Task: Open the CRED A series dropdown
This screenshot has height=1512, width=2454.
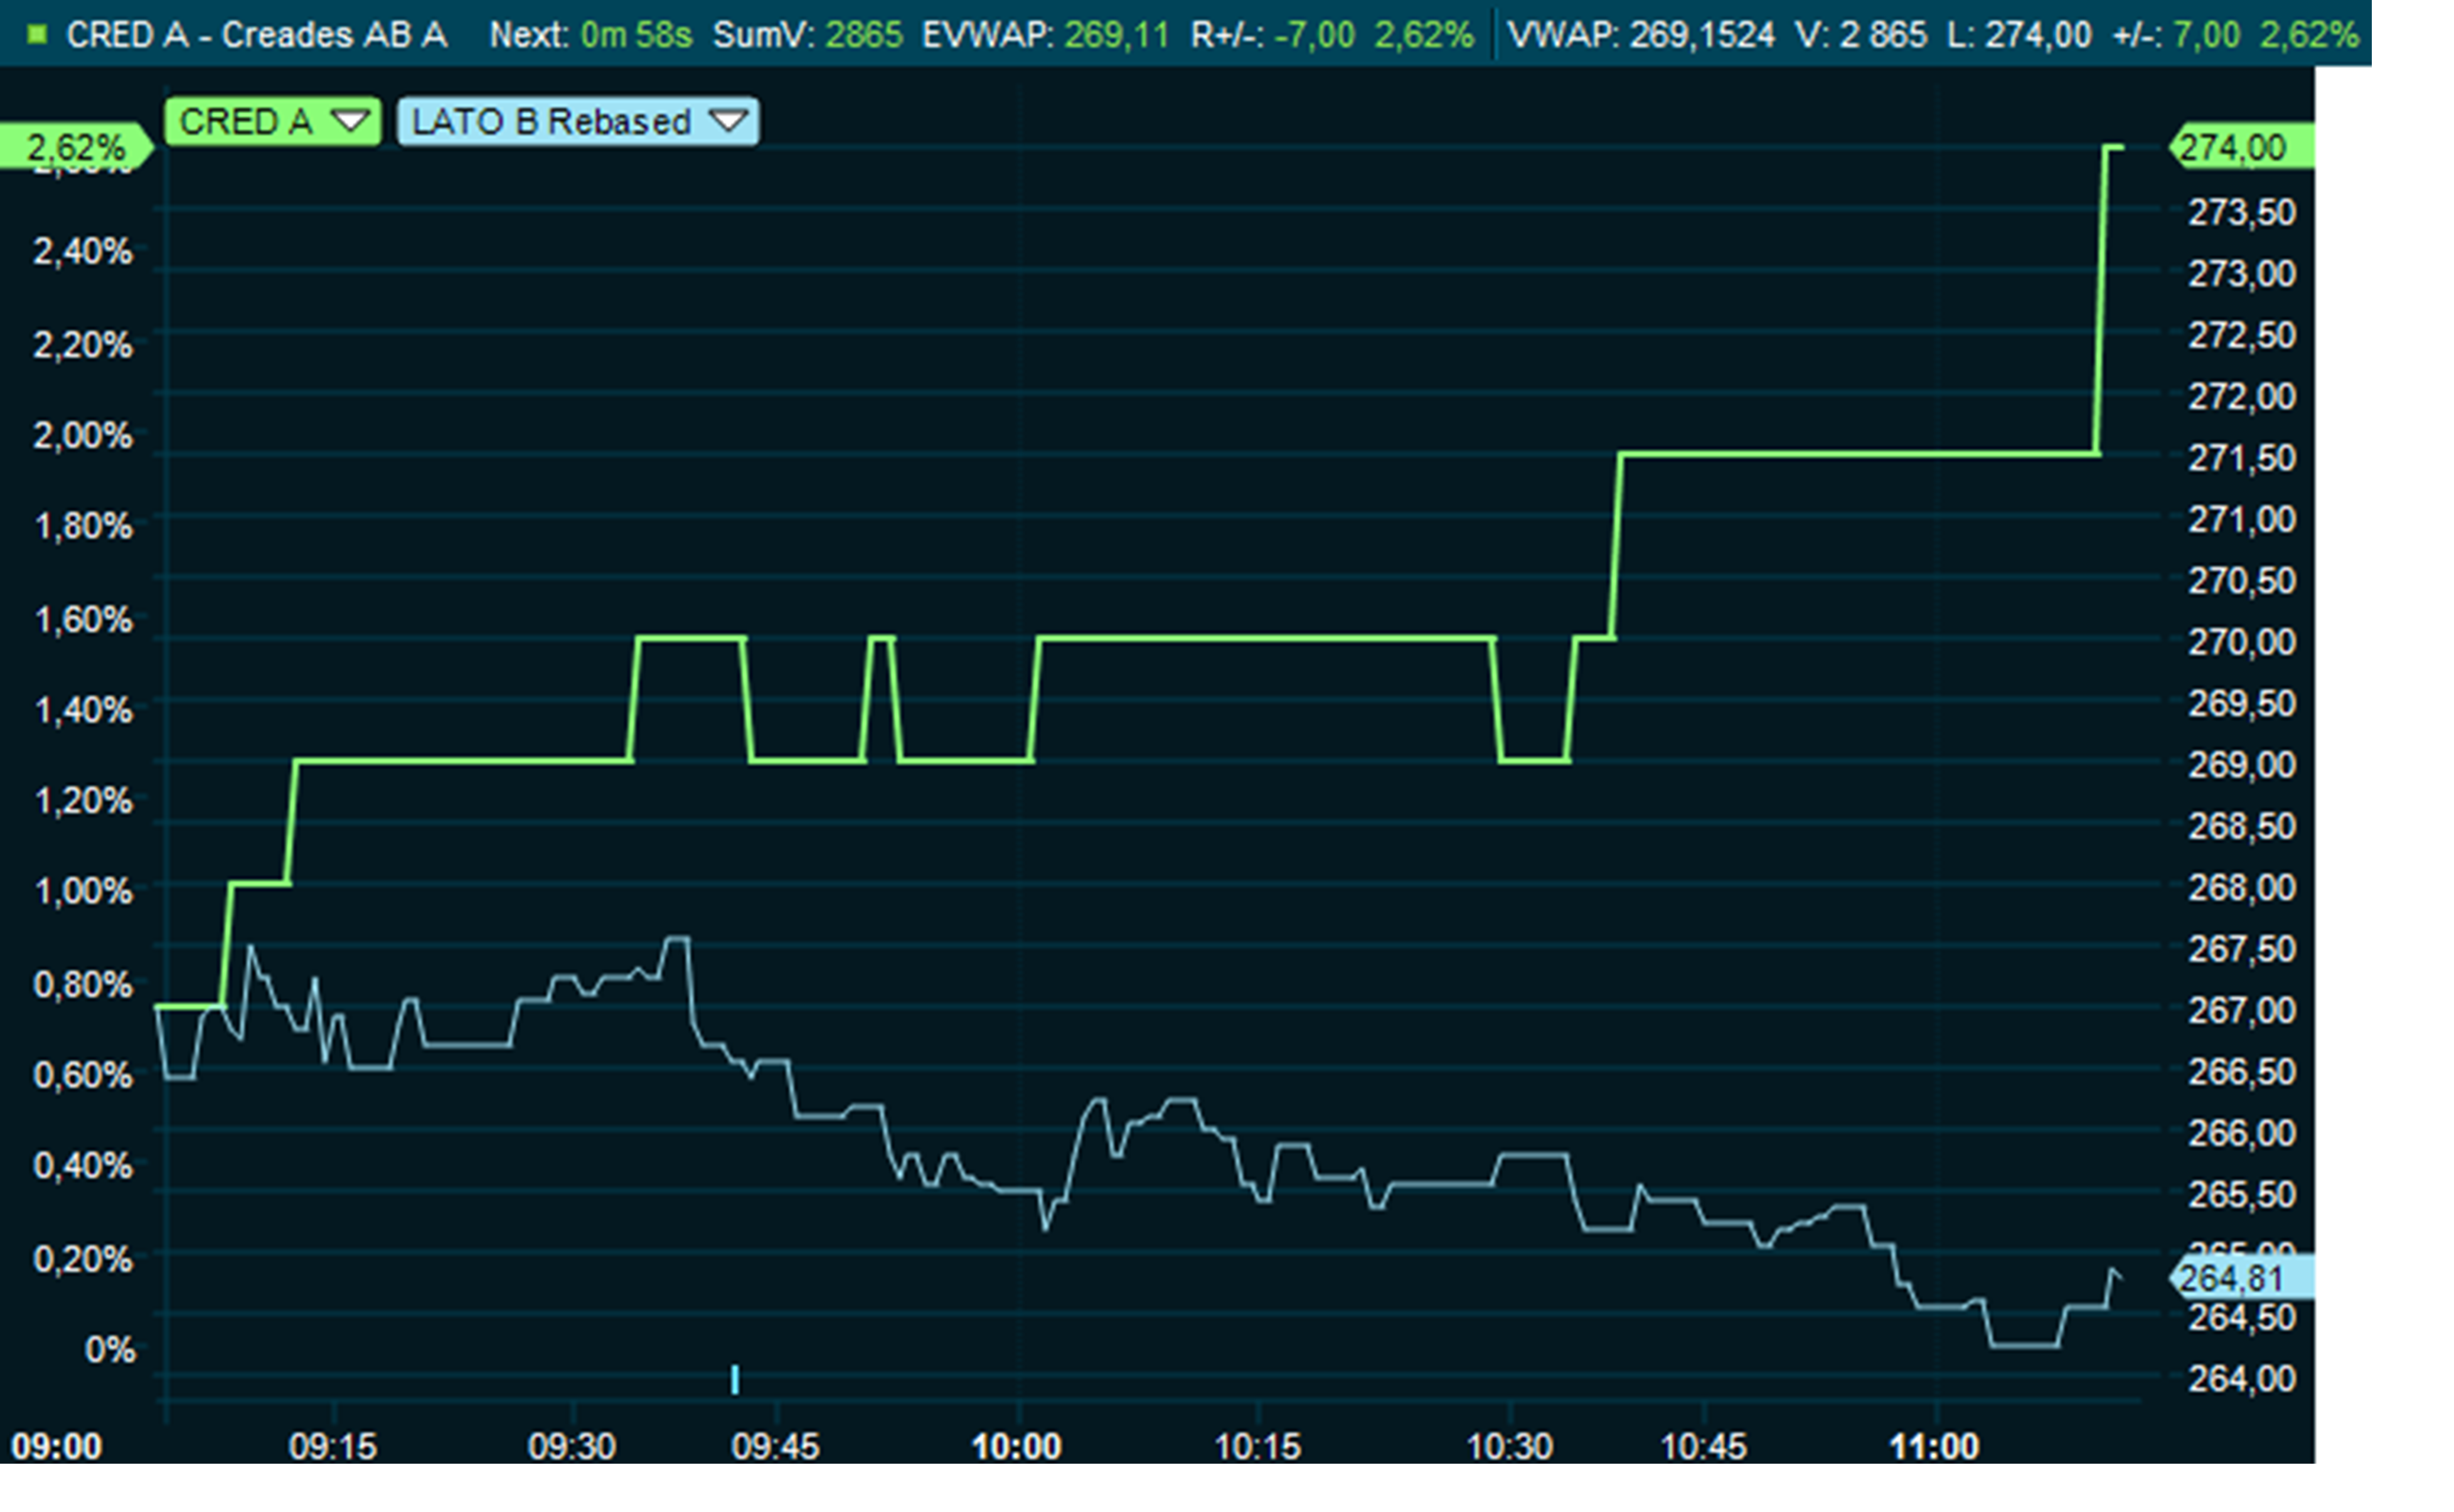Action: pos(272,122)
